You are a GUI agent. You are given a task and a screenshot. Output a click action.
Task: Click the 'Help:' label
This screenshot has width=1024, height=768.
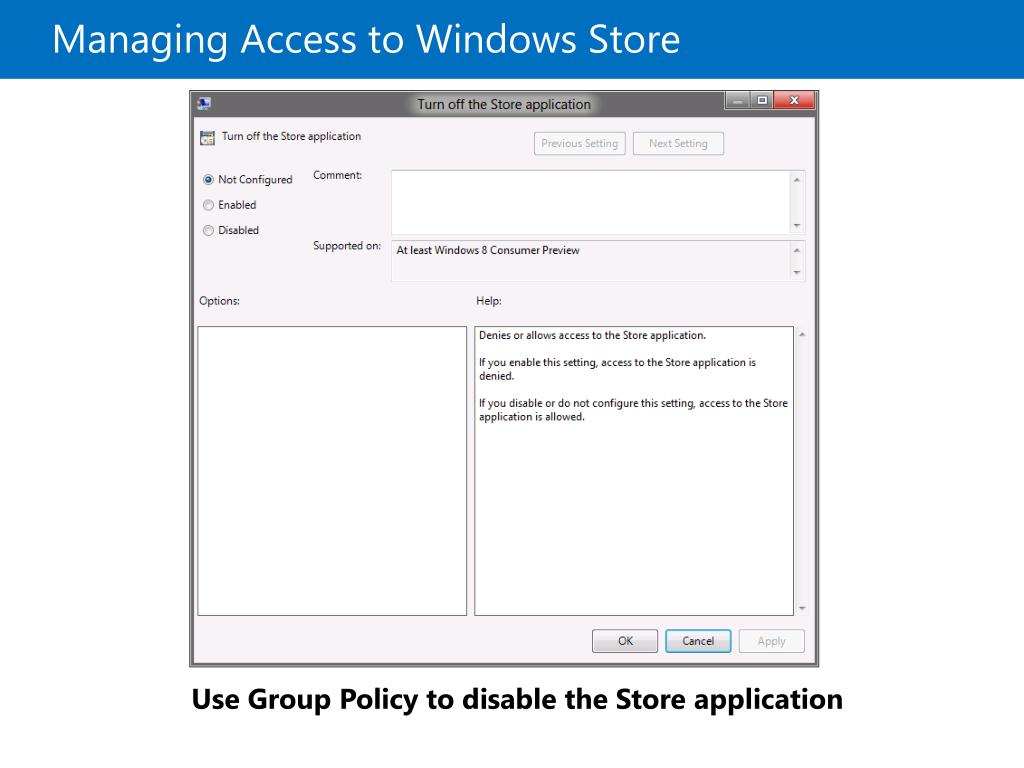point(488,301)
